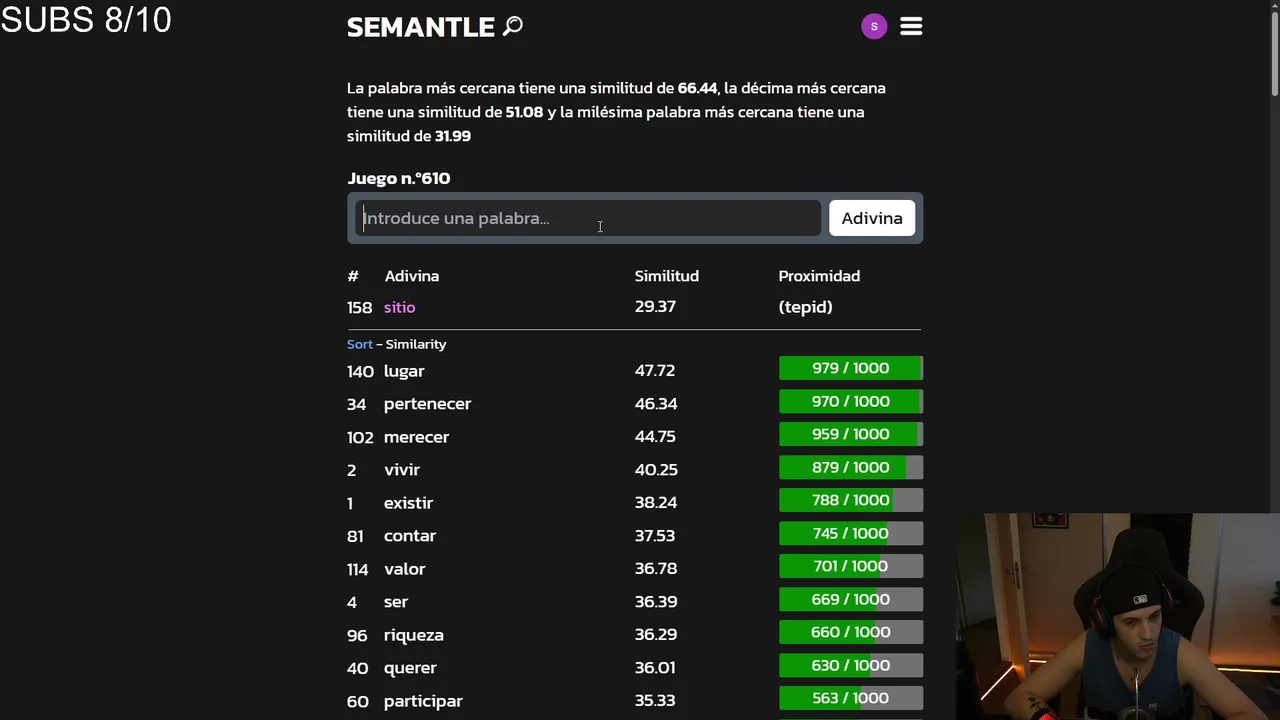Open the purple user avatar icon
This screenshot has height=720, width=1280.
[874, 27]
